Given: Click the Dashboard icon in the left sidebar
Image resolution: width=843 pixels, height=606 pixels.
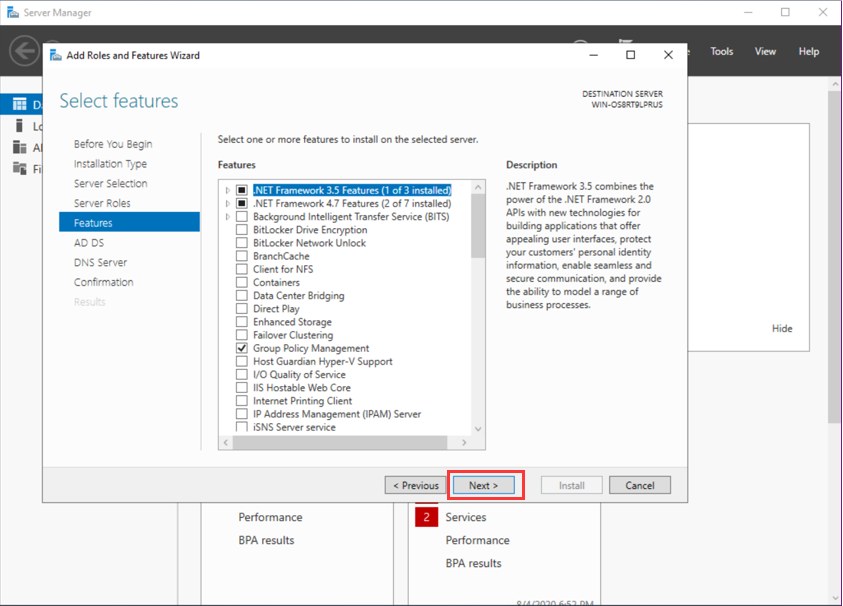Looking at the screenshot, I should click(x=19, y=104).
